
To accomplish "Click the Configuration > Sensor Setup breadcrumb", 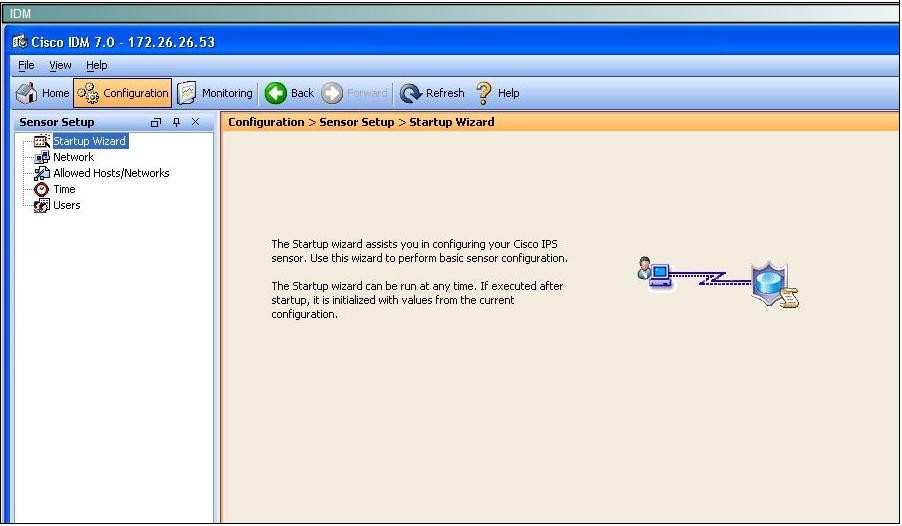I will pos(311,122).
